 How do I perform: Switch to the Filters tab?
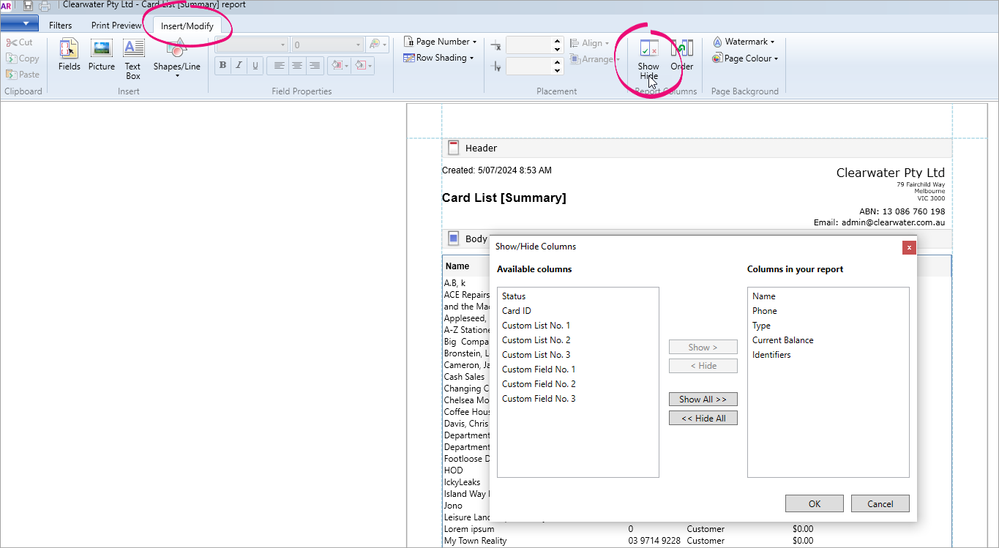pos(60,25)
